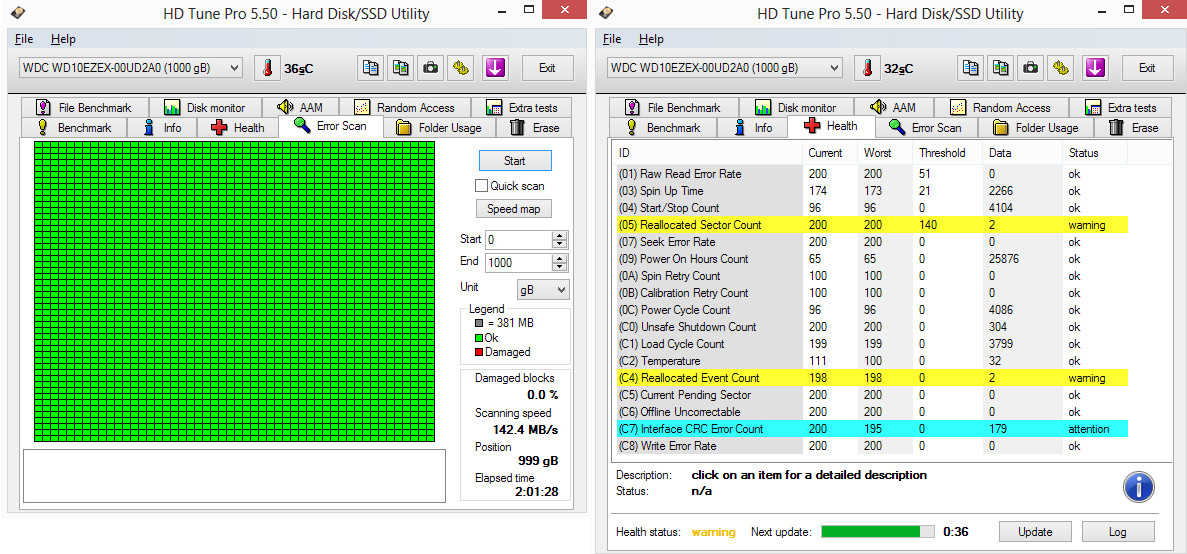The width and height of the screenshot is (1187, 554).
Task: Open the Unit gB dropdown
Action: [x=543, y=289]
